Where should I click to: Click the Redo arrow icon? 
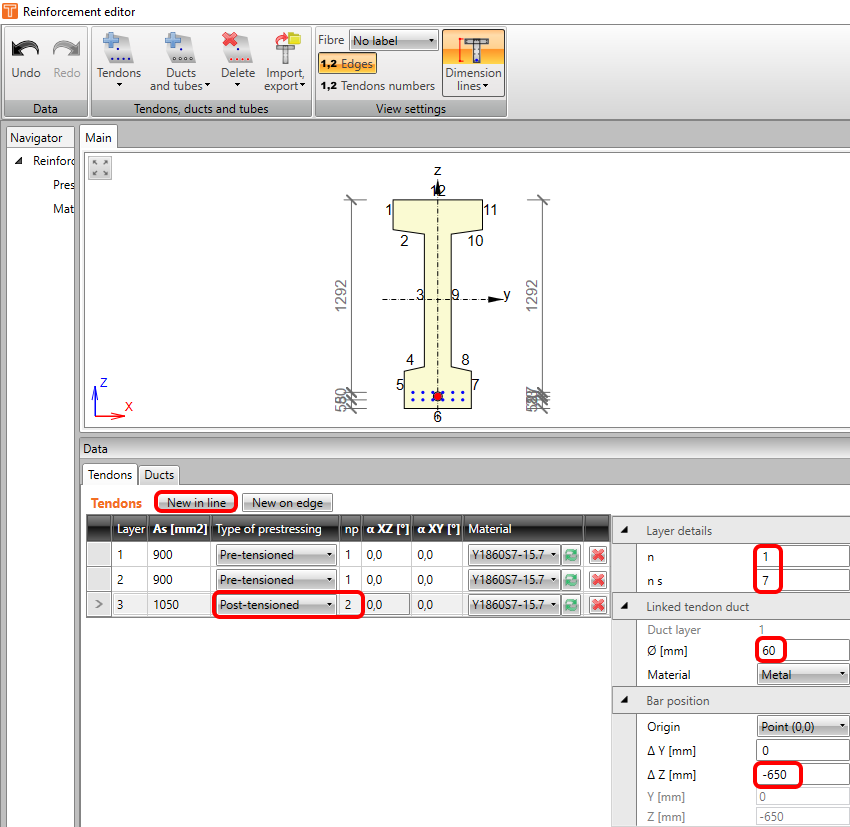(x=66, y=50)
